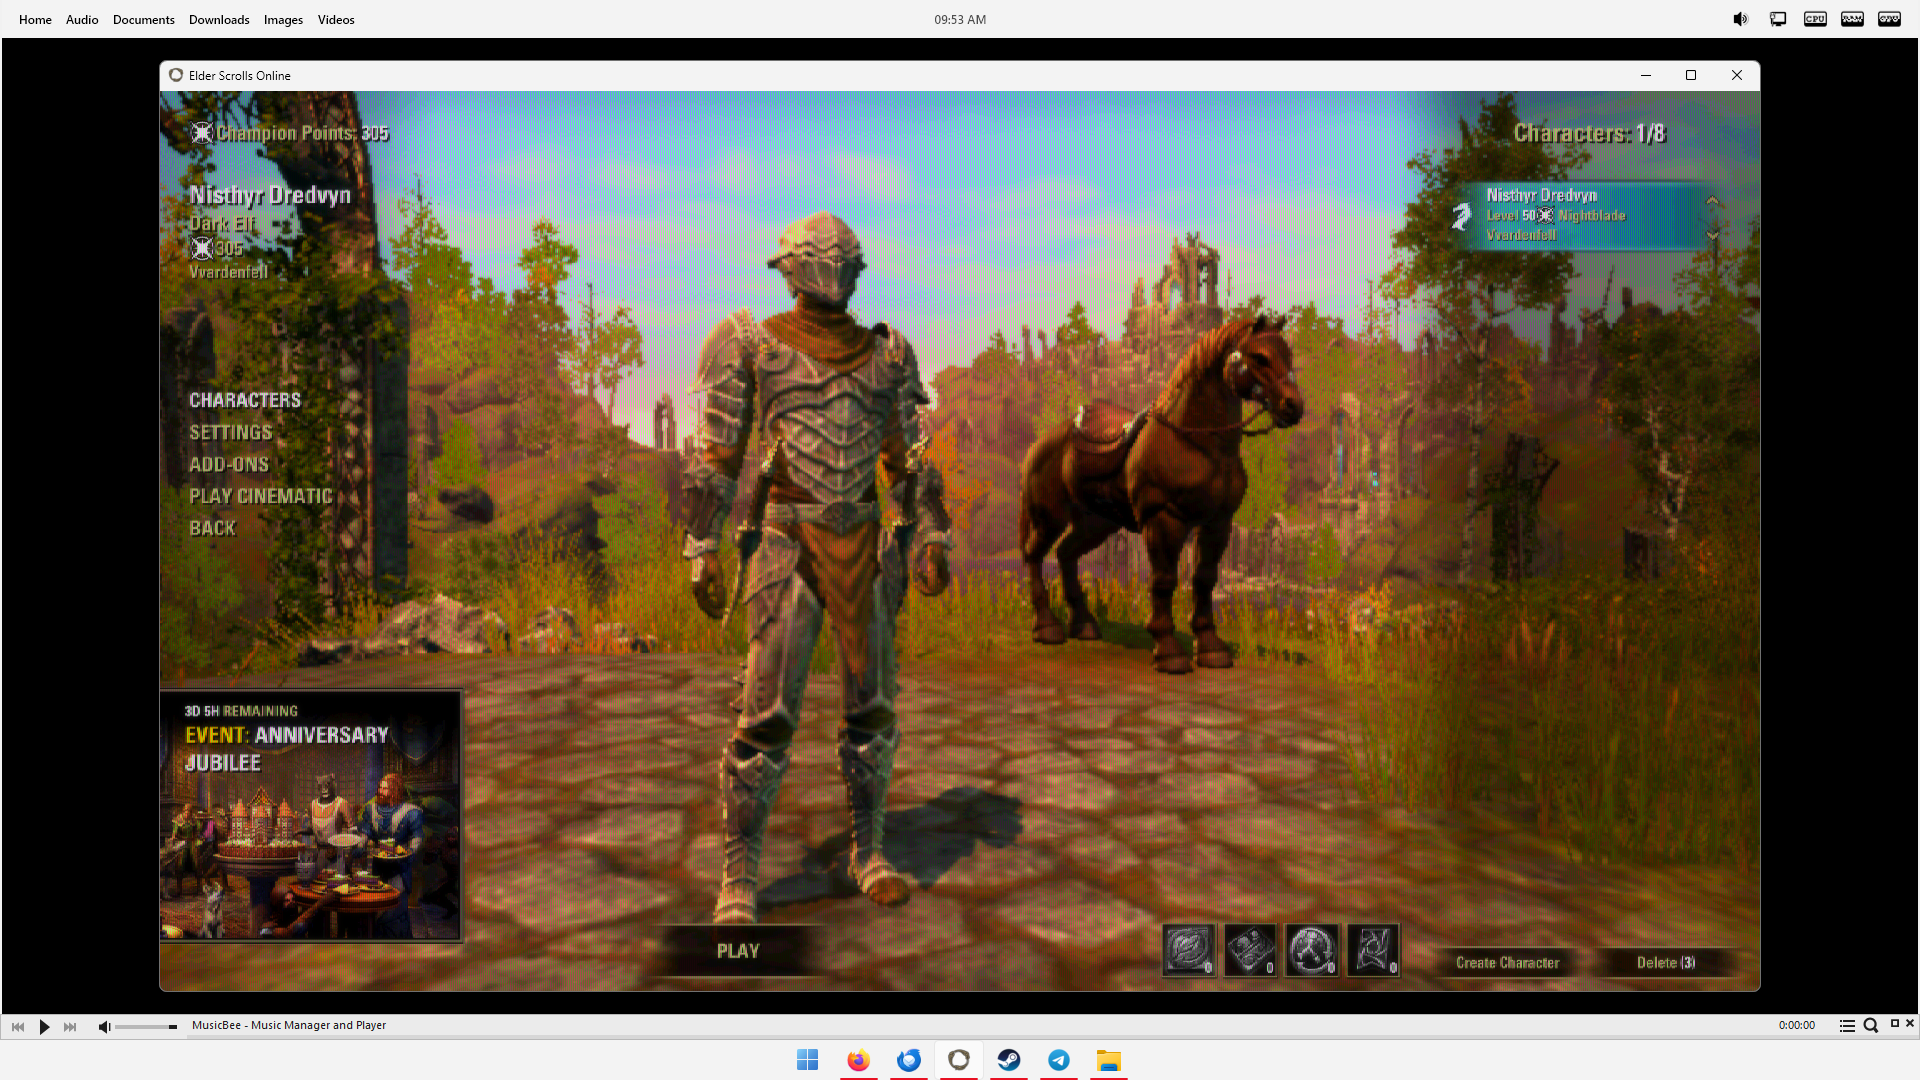Open MusicBee playlist list icon

click(1847, 1025)
